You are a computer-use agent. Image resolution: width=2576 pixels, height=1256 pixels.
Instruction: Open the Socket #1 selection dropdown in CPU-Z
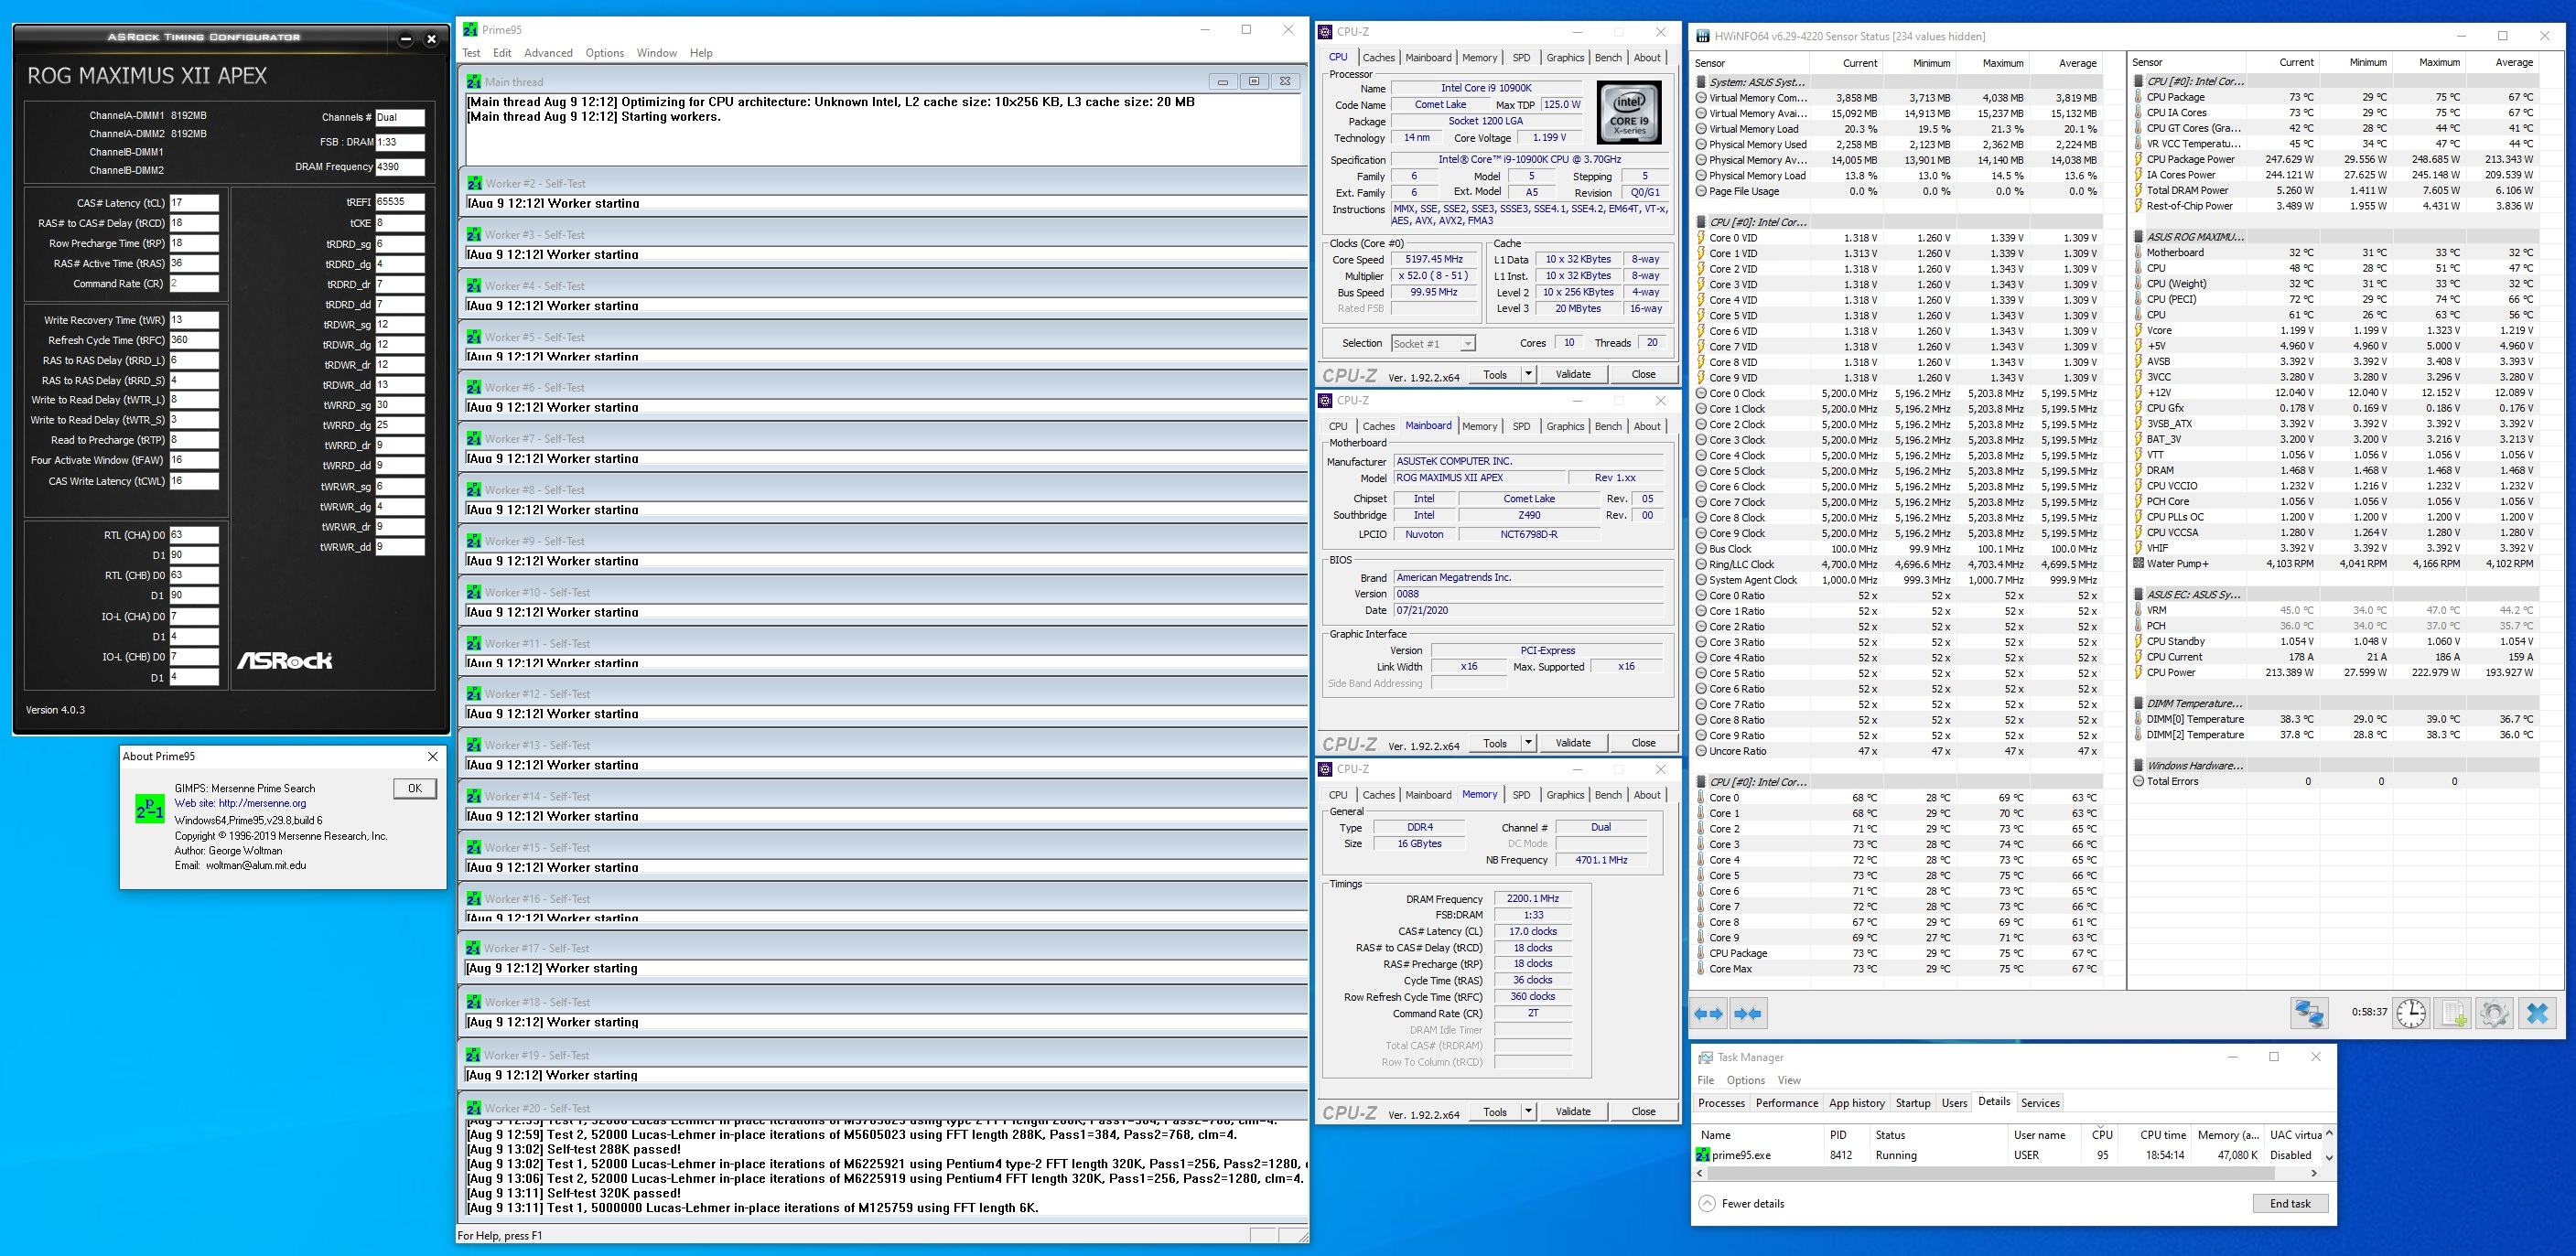coord(1433,343)
